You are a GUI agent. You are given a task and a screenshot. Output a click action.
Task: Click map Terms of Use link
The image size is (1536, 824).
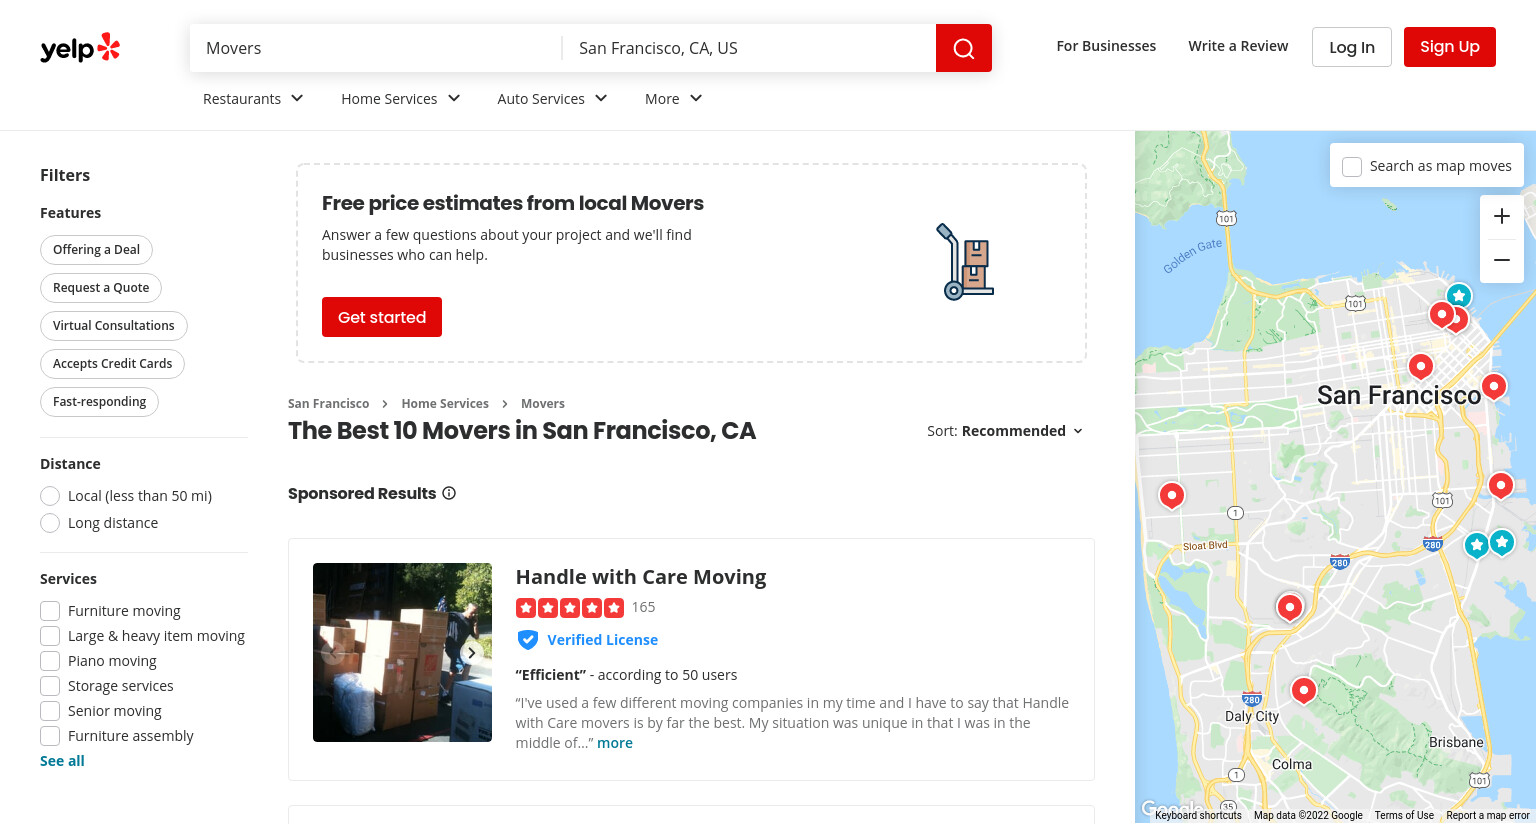[x=1404, y=816]
